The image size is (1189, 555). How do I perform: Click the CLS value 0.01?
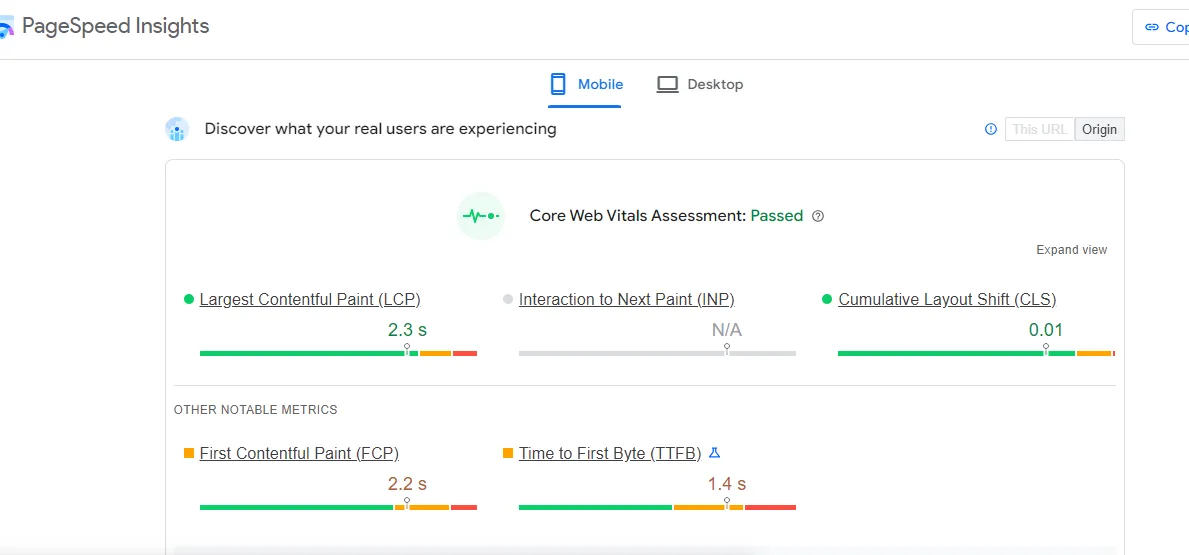1046,330
